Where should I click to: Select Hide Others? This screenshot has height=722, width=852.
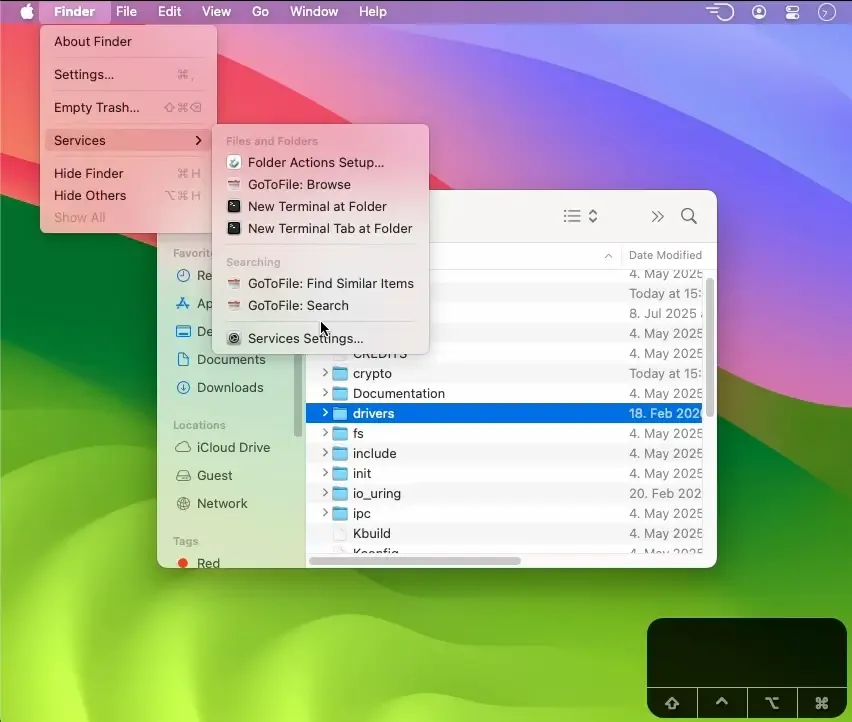click(x=128, y=196)
